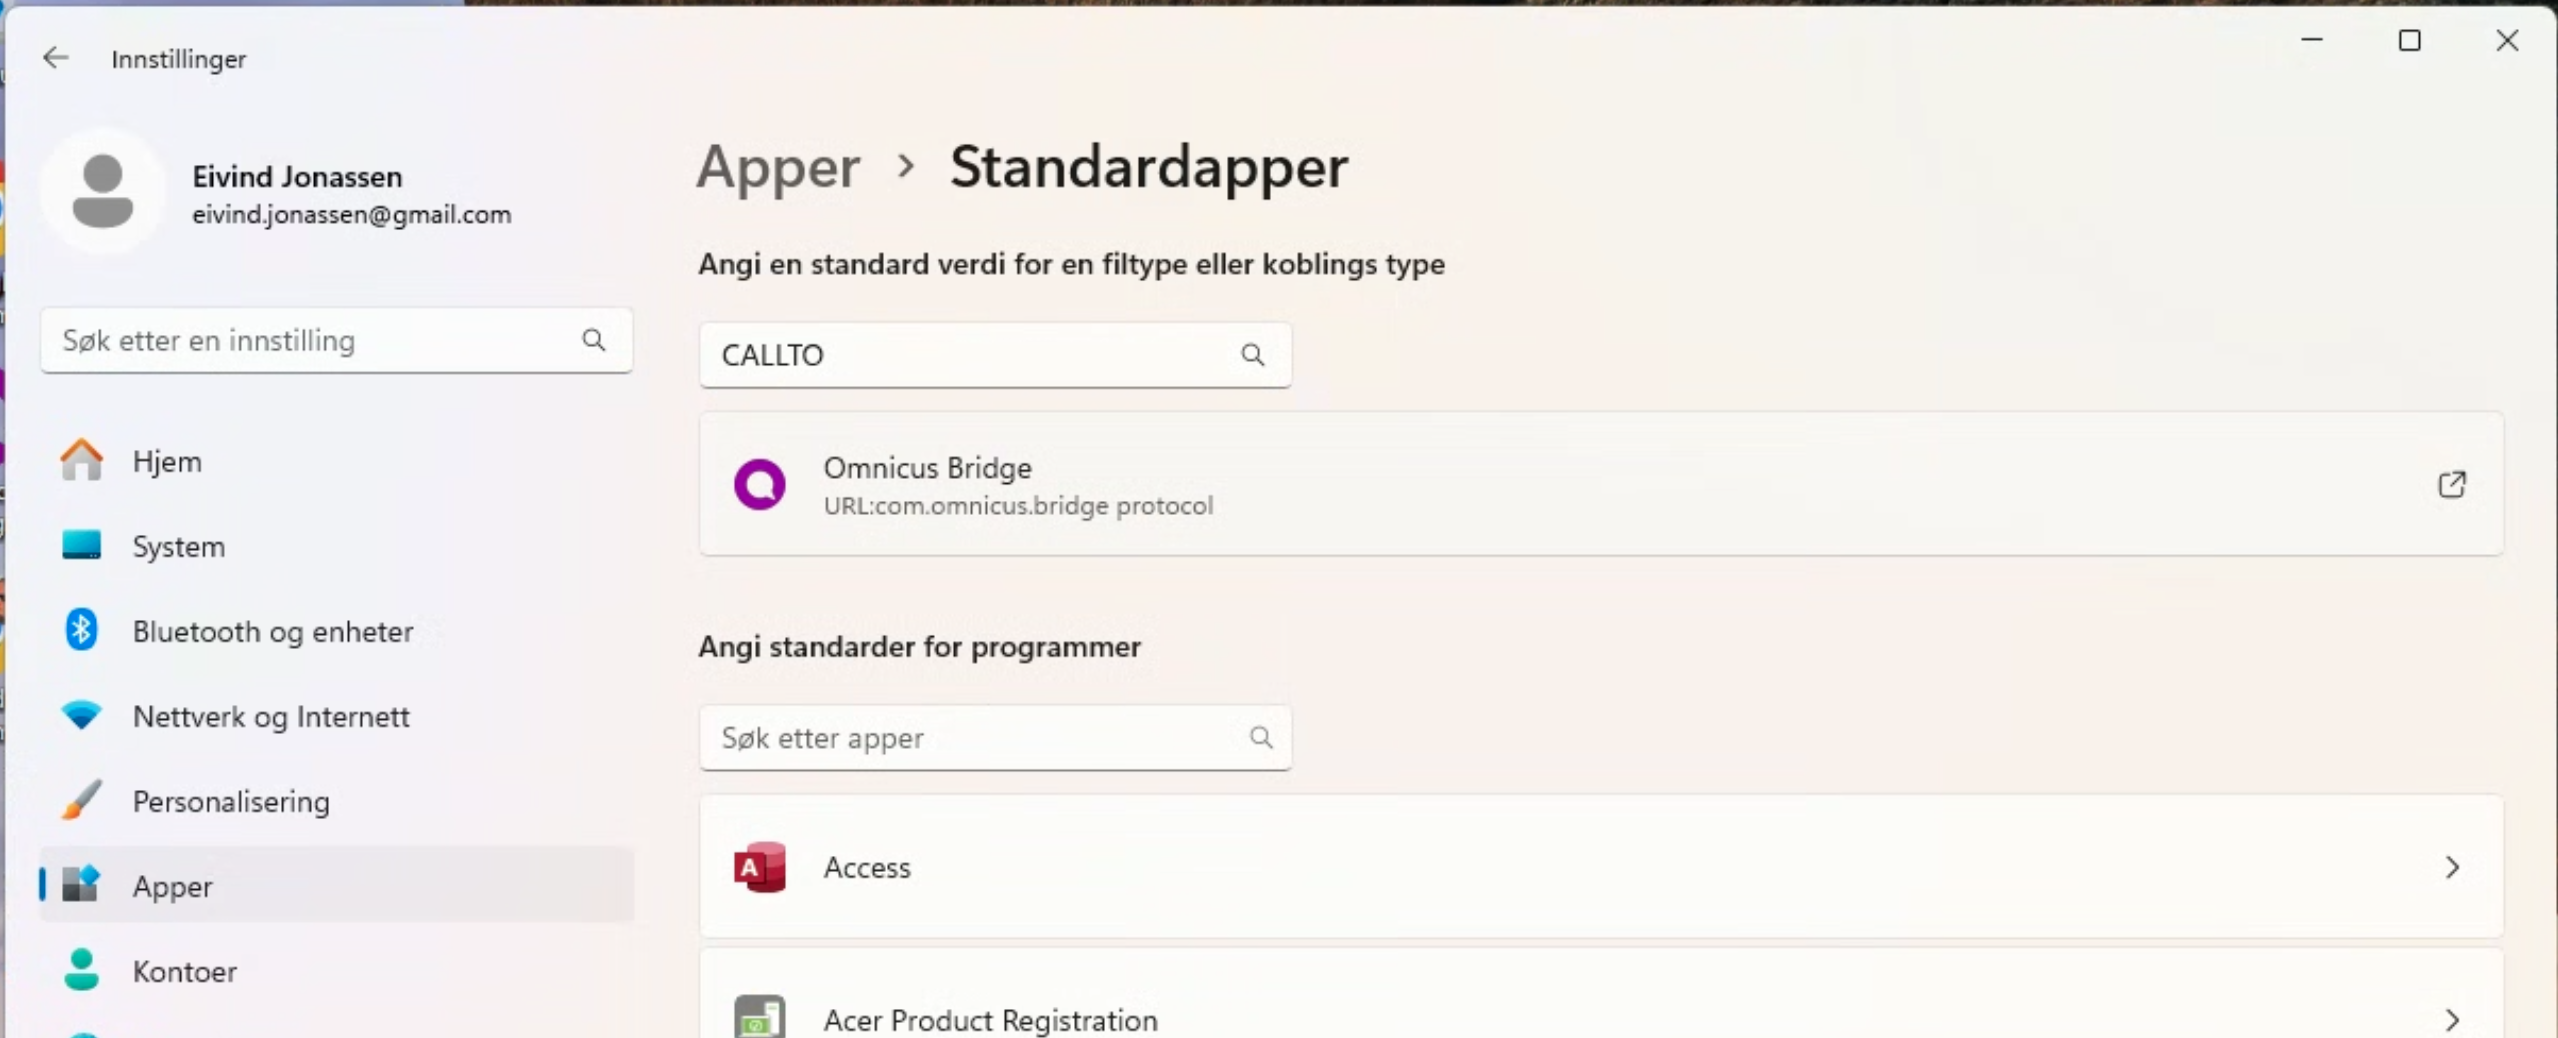Image resolution: width=2558 pixels, height=1038 pixels.
Task: Click the user profile avatar
Action: tap(103, 191)
